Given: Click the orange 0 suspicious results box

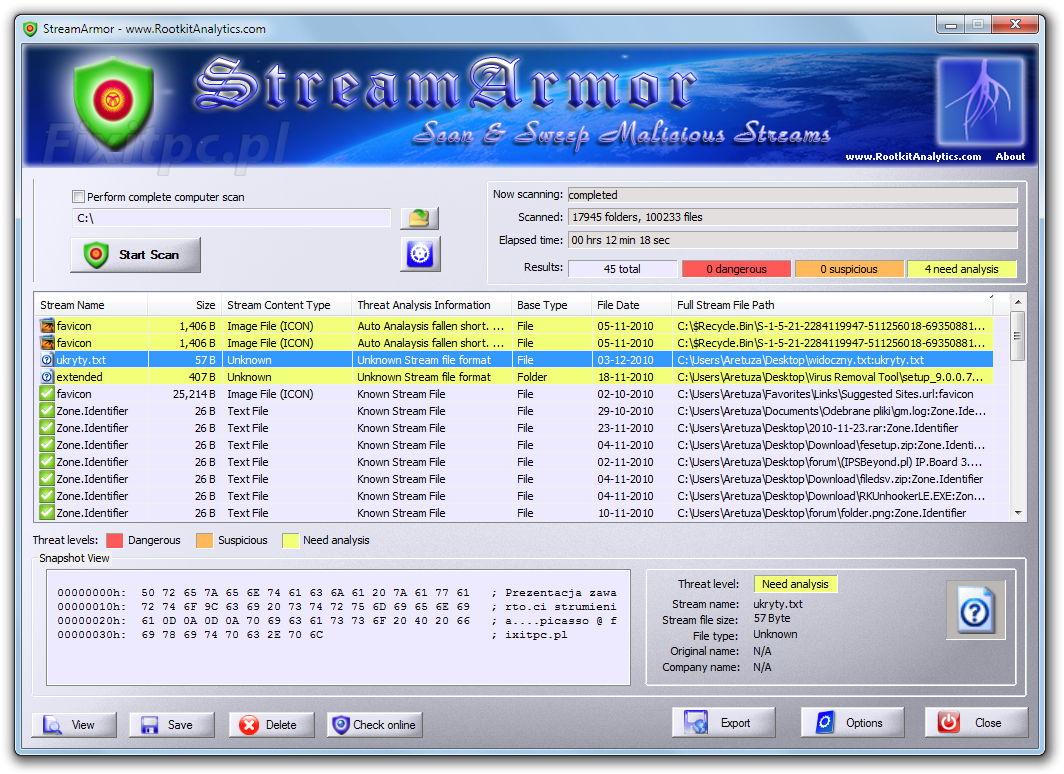Looking at the screenshot, I should (x=849, y=269).
